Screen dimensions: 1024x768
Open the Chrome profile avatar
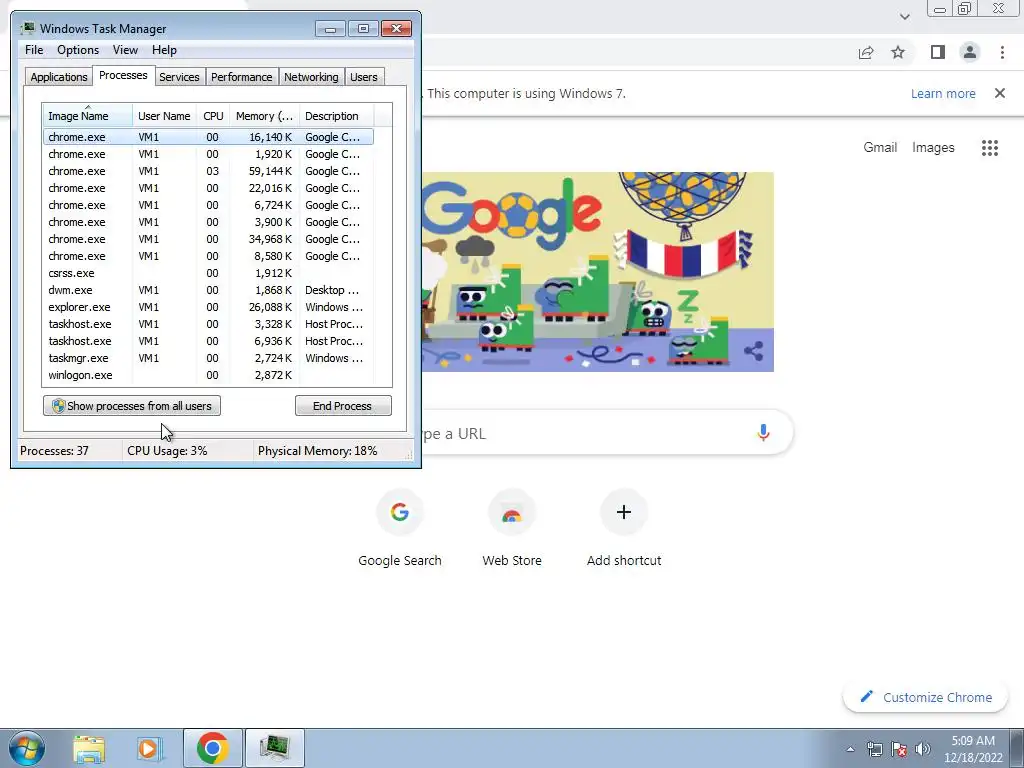point(970,52)
